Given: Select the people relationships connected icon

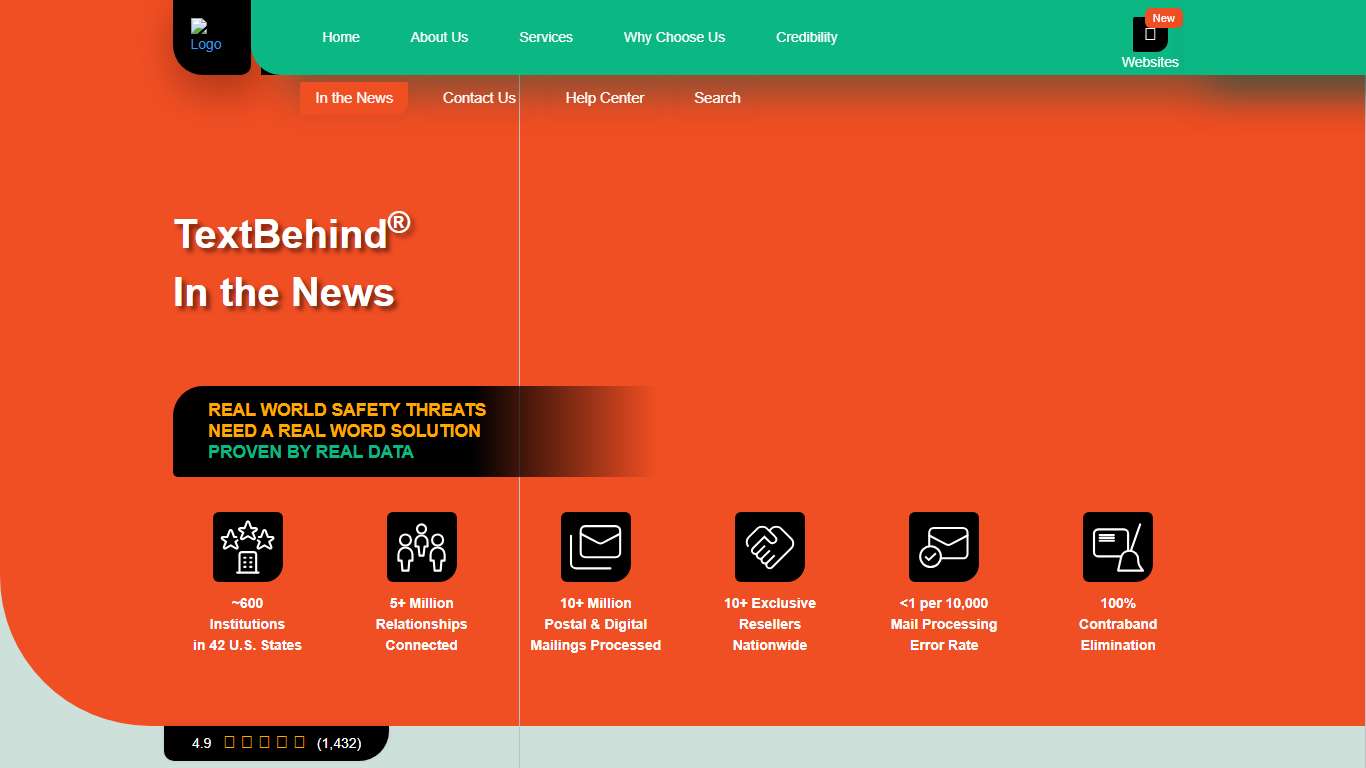Looking at the screenshot, I should click(x=422, y=547).
